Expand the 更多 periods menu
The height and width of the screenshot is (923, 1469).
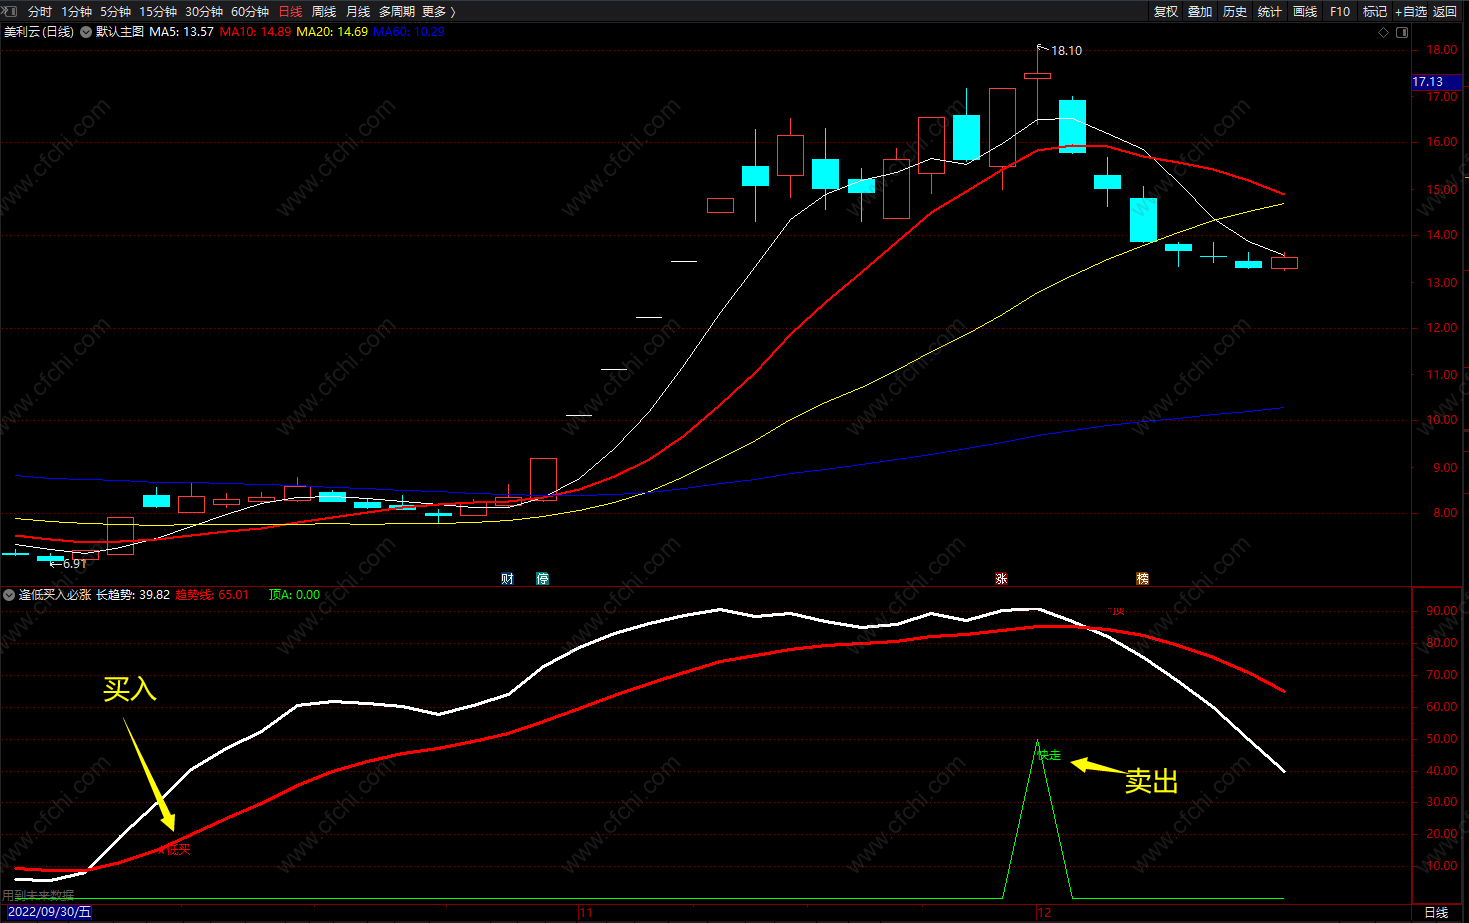[x=439, y=12]
